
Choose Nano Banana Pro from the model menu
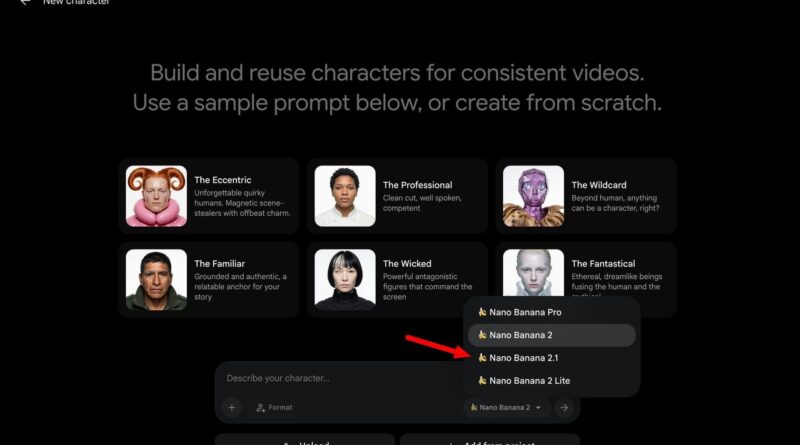pyautogui.click(x=552, y=312)
